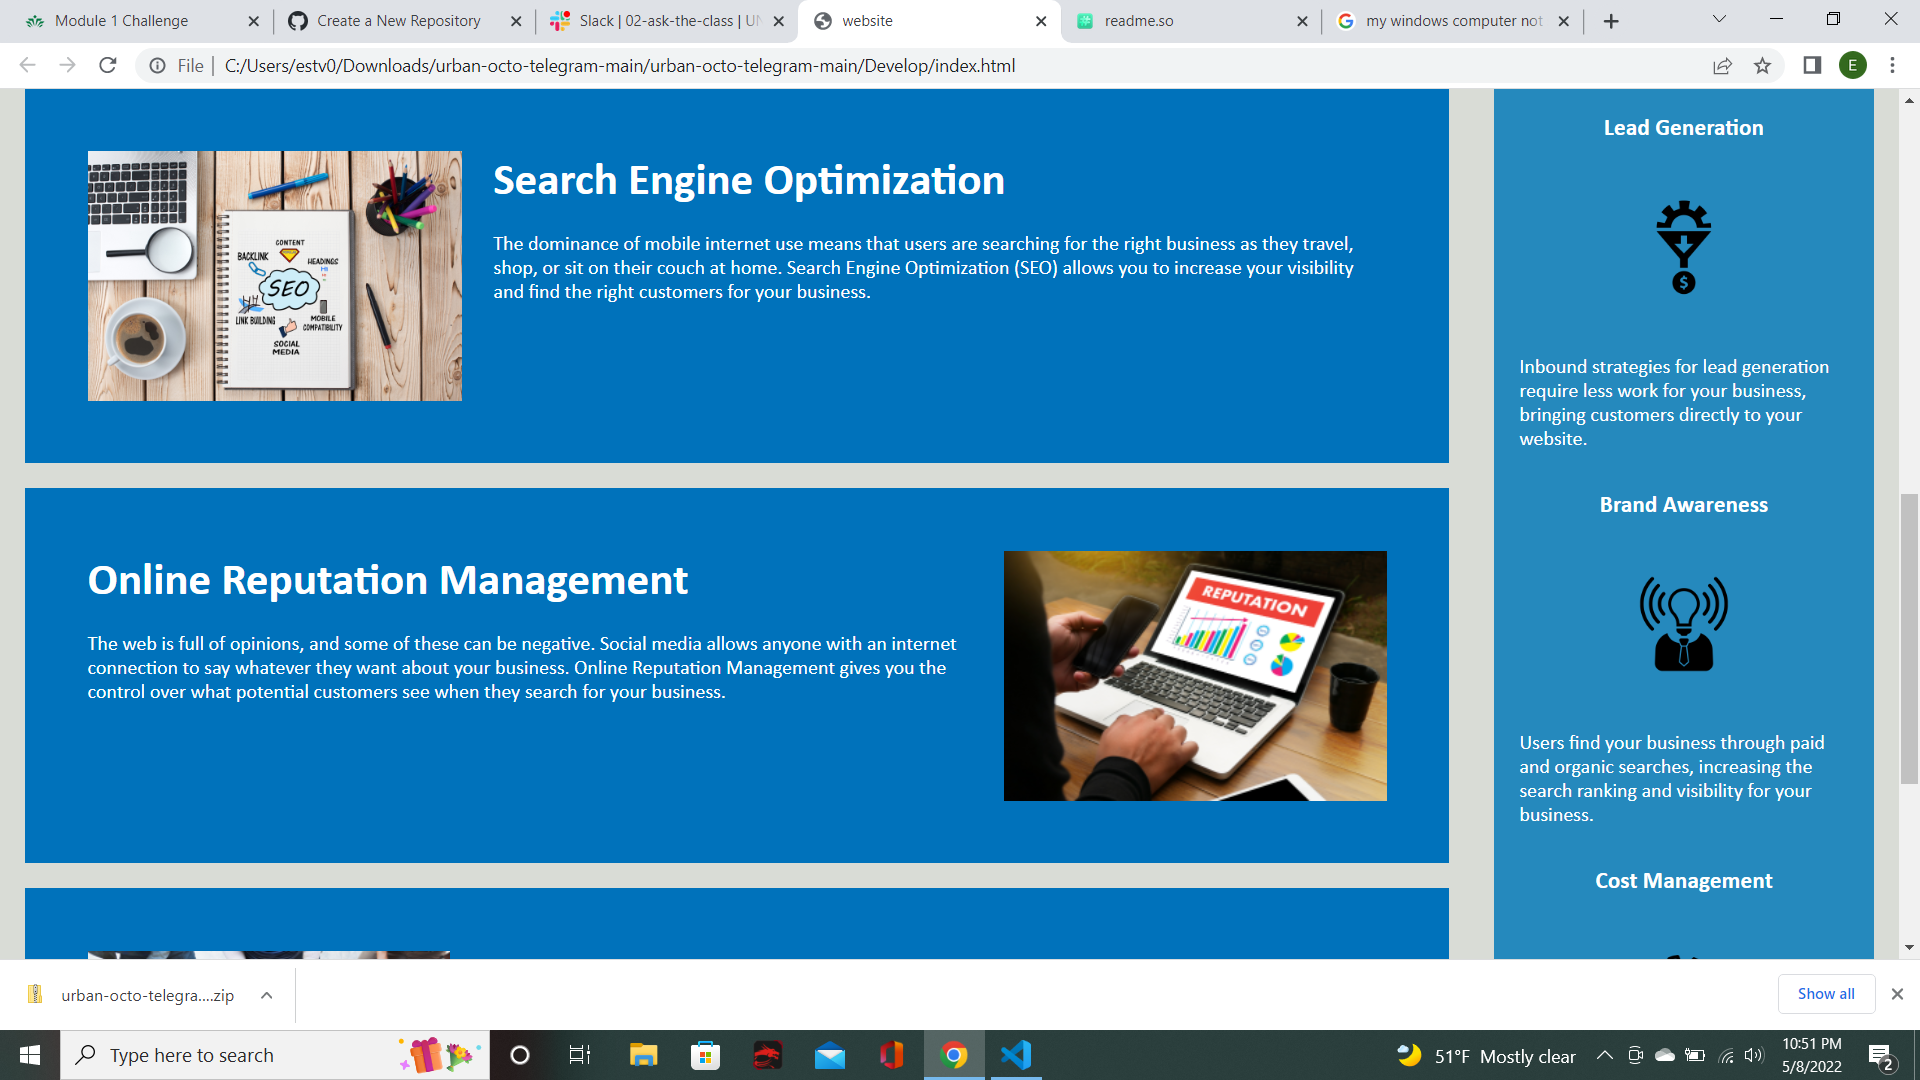
Task: Open Chrome side panel
Action: pyautogui.click(x=1812, y=65)
